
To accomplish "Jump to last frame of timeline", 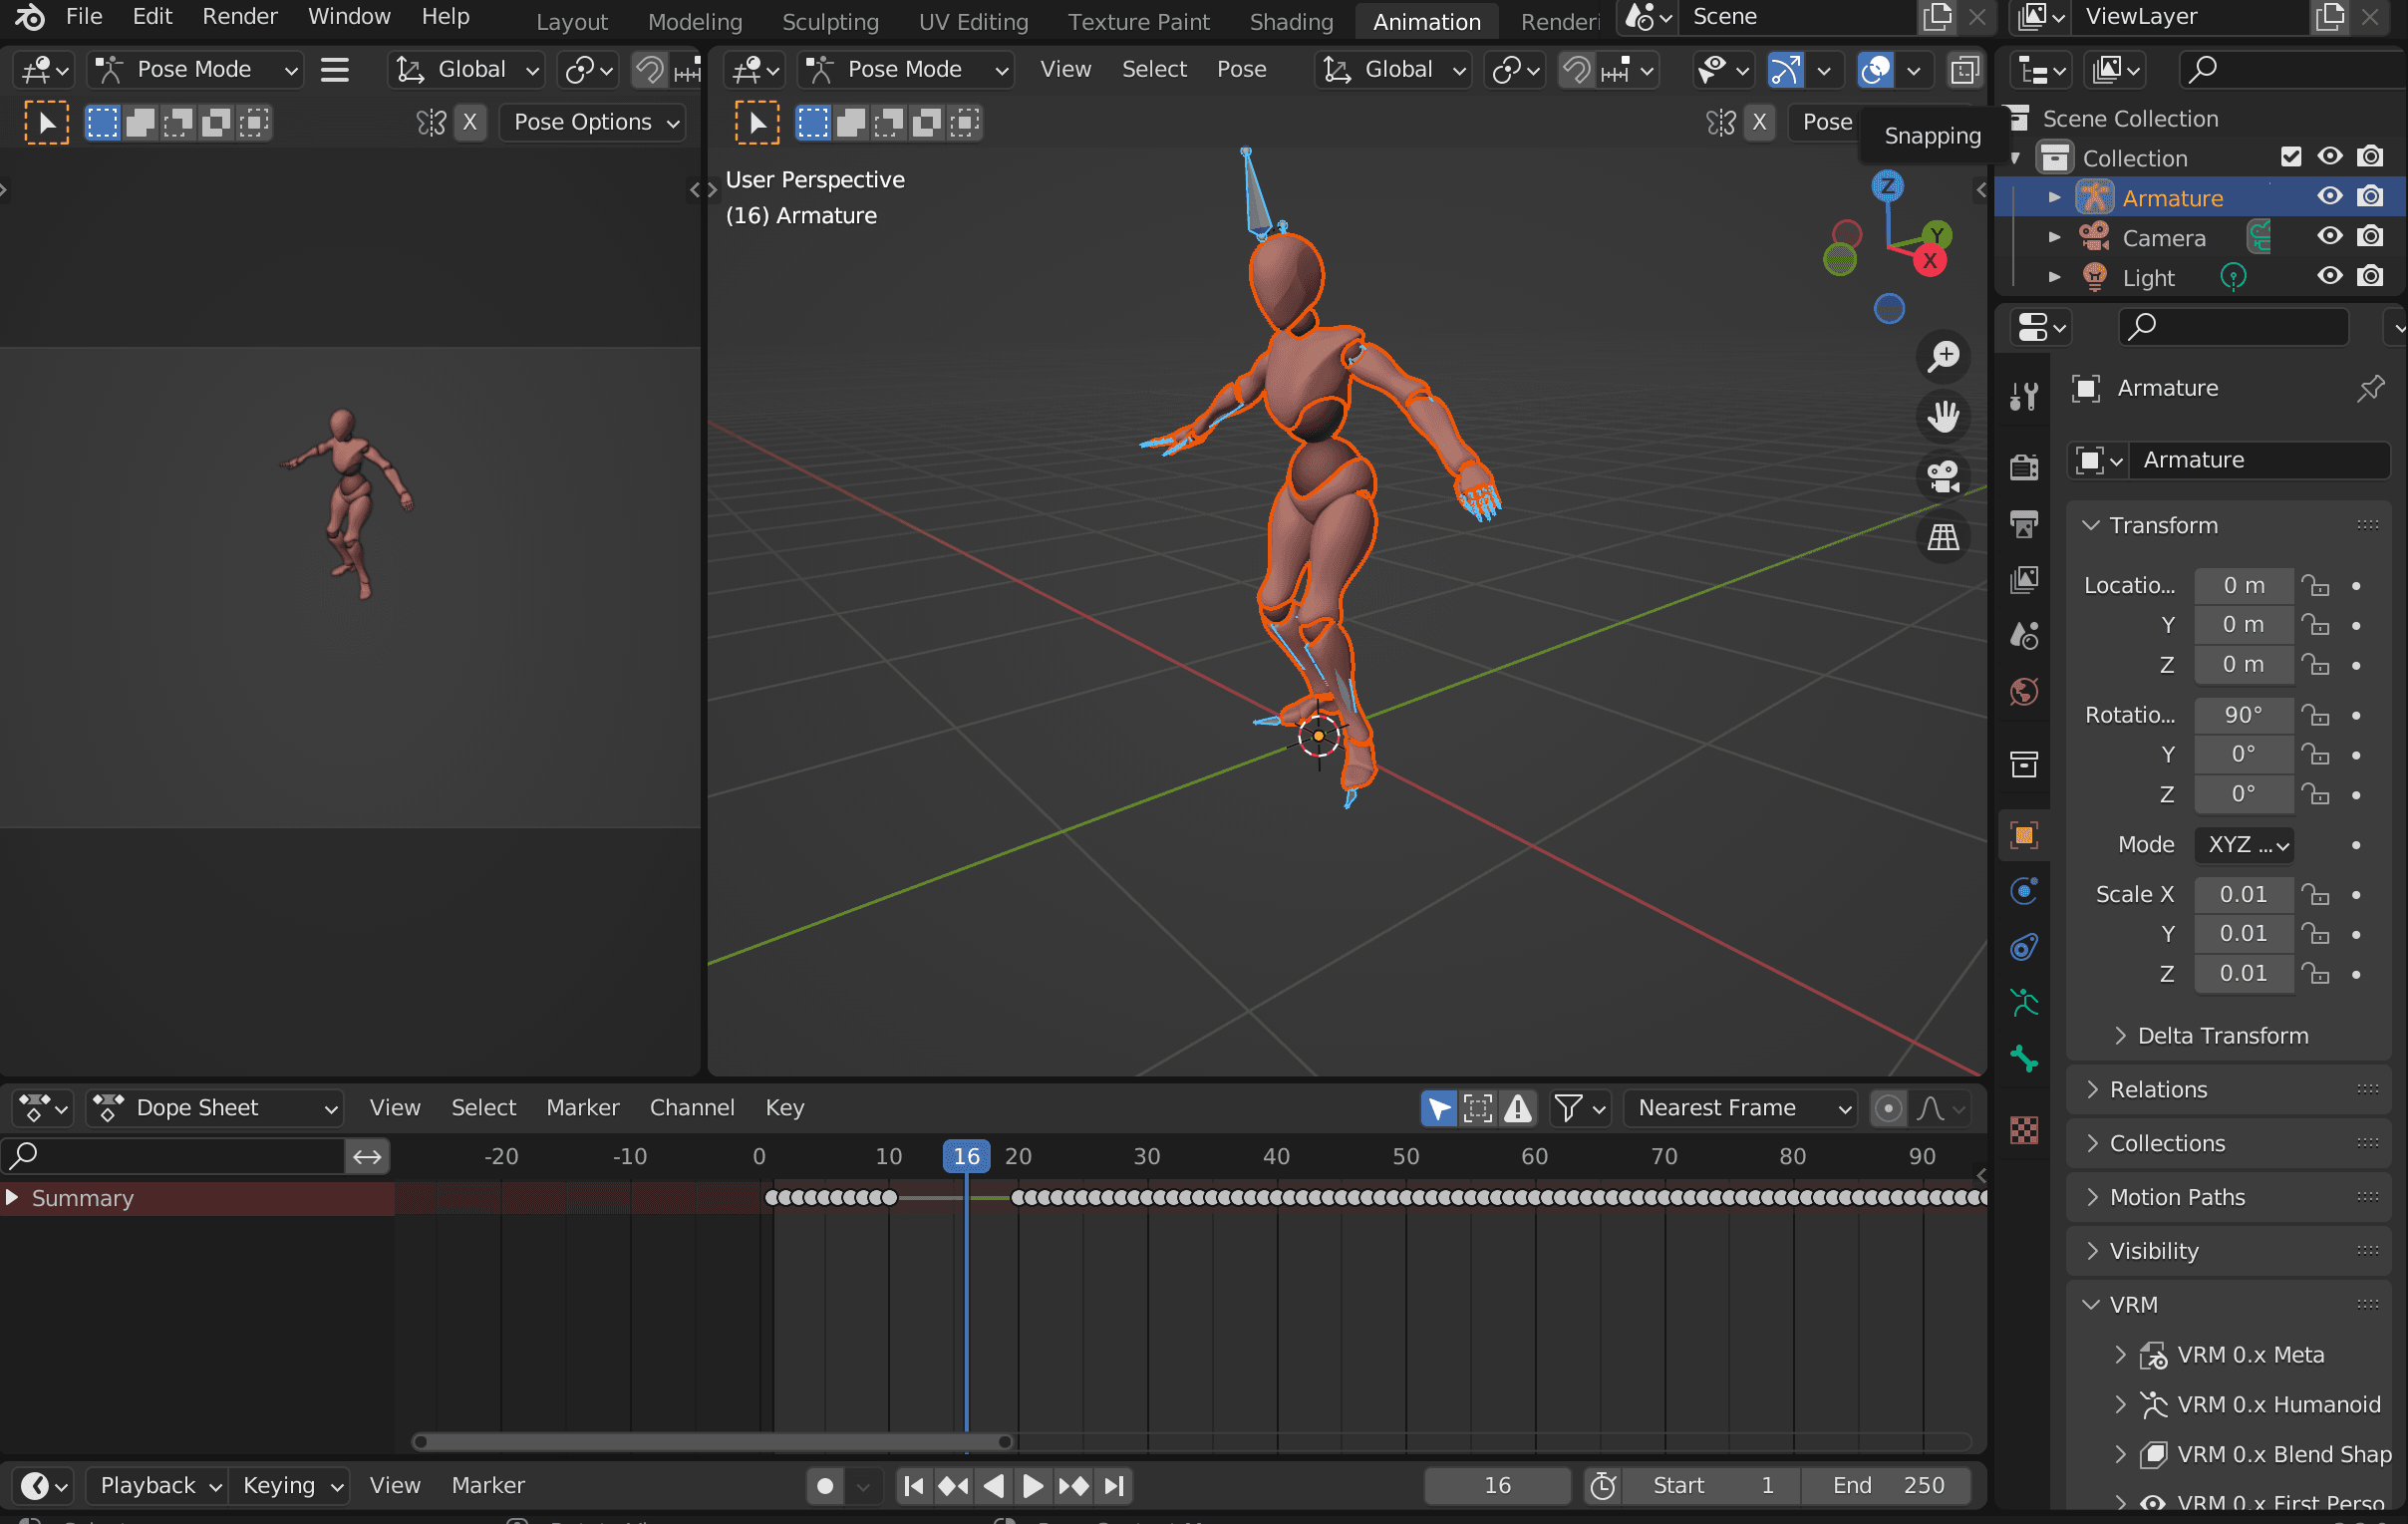I will coord(1114,1486).
